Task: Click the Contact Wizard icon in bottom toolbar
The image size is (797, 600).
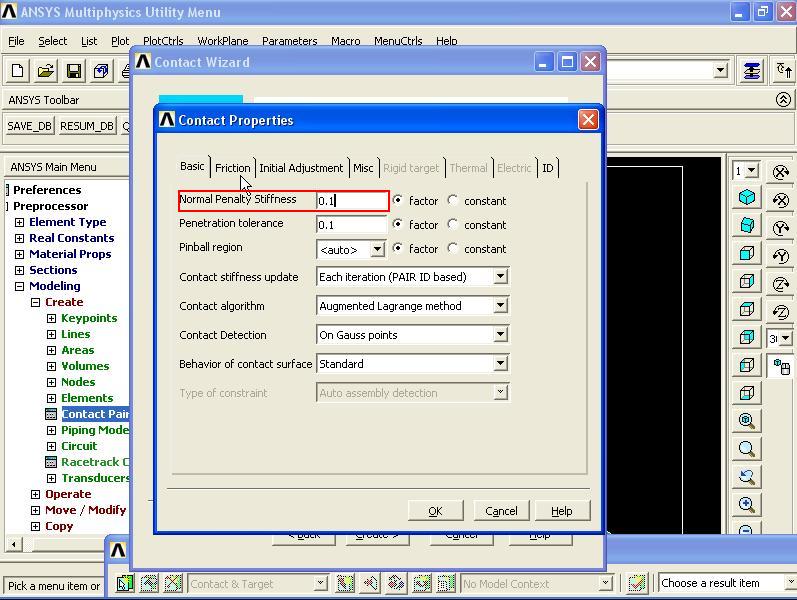Action: pos(125,583)
